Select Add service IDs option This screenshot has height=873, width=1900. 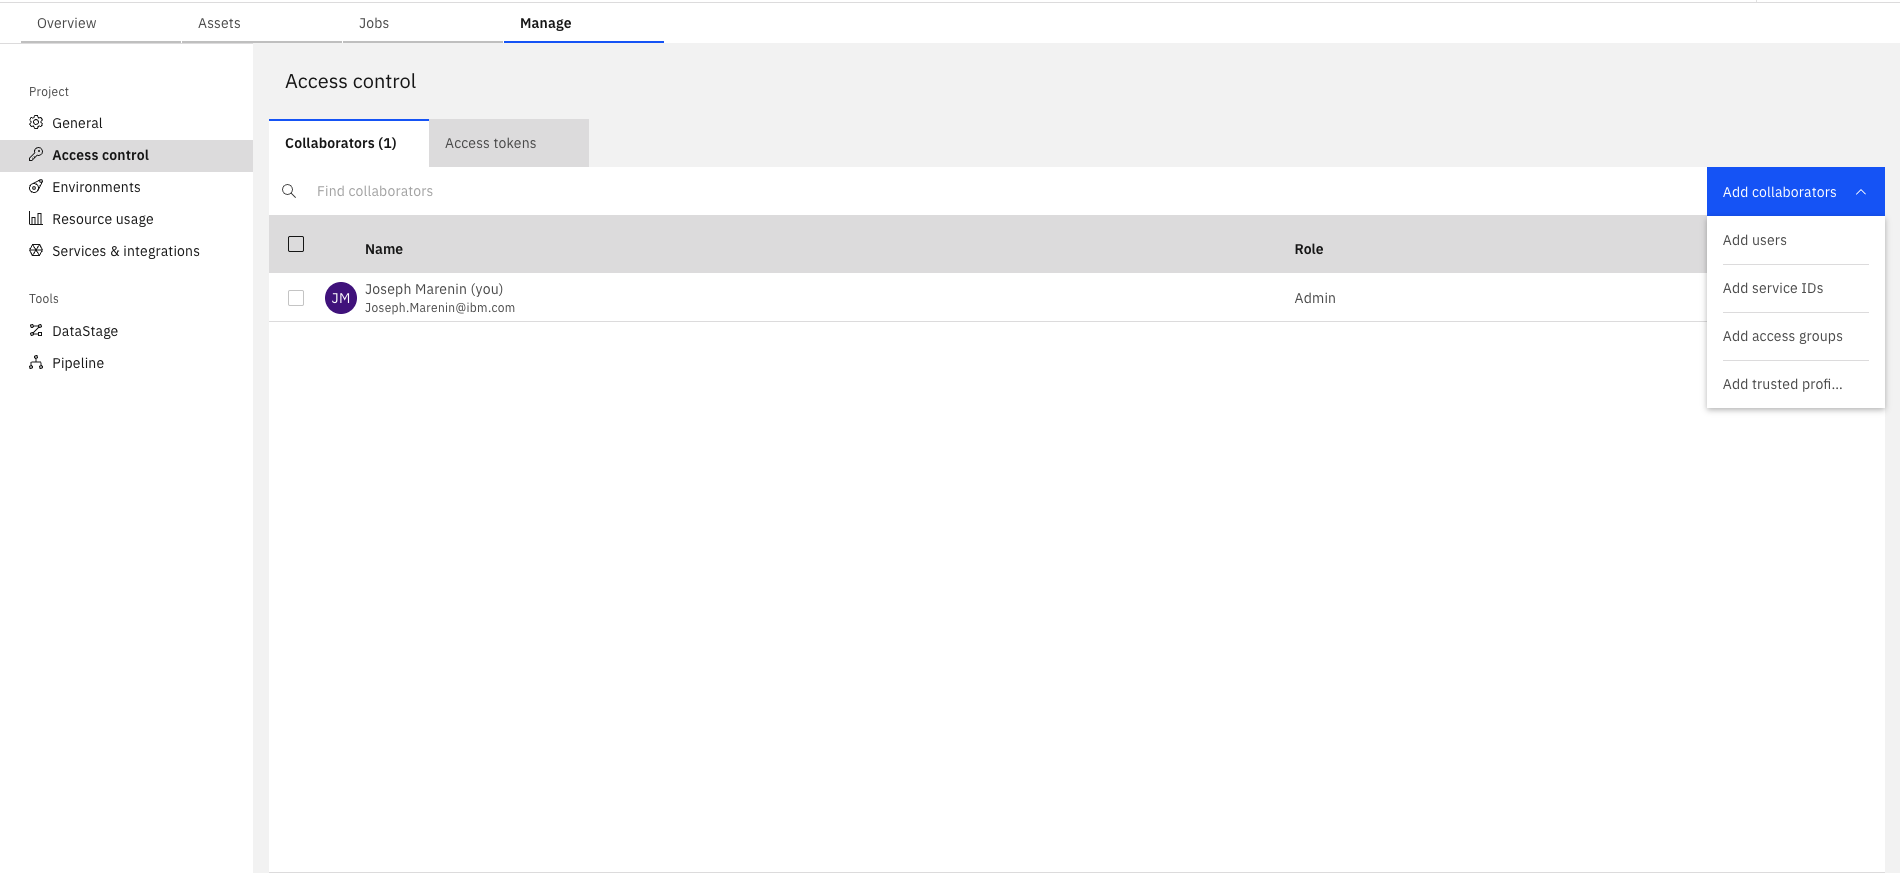point(1772,288)
